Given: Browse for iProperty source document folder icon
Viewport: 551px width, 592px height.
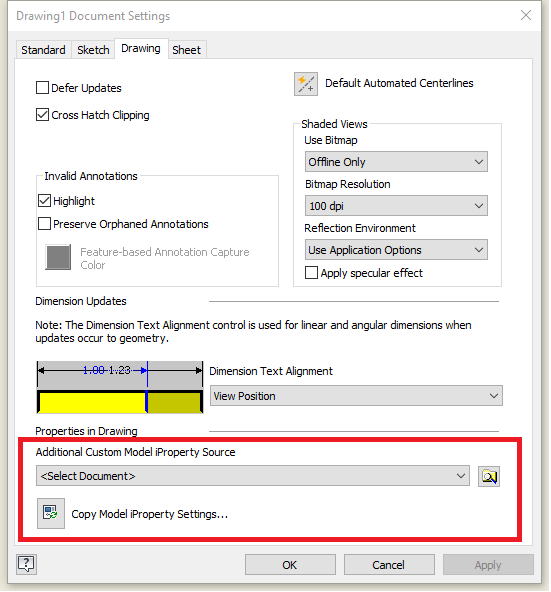Looking at the screenshot, I should click(489, 476).
